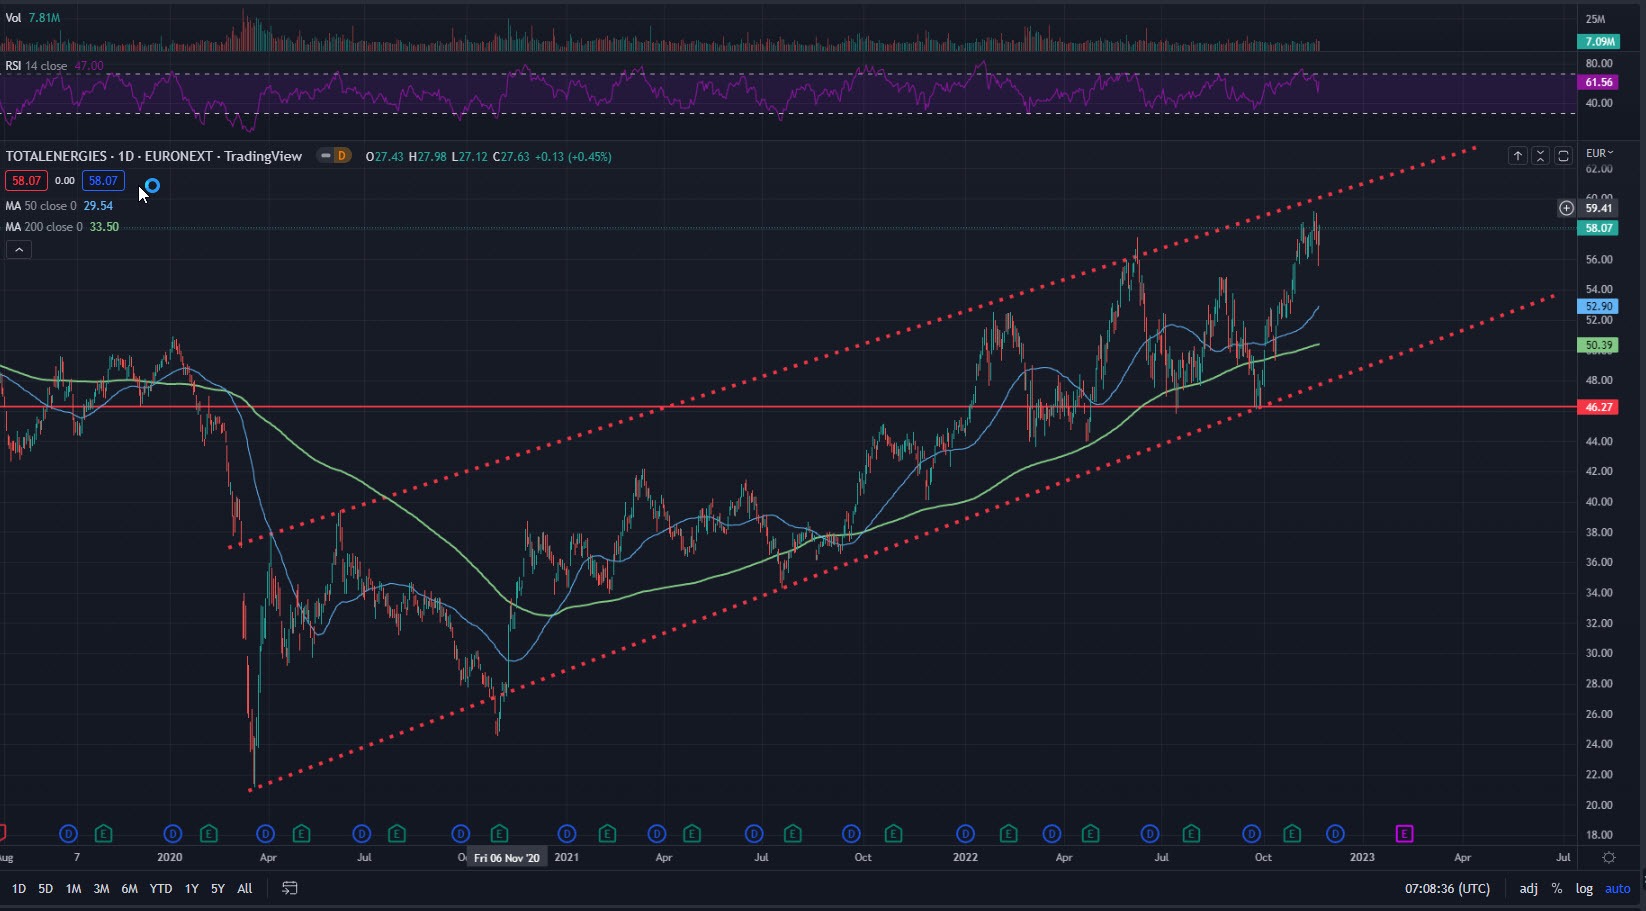
Task: Click the orange delayed-data D badge
Action: coord(342,156)
